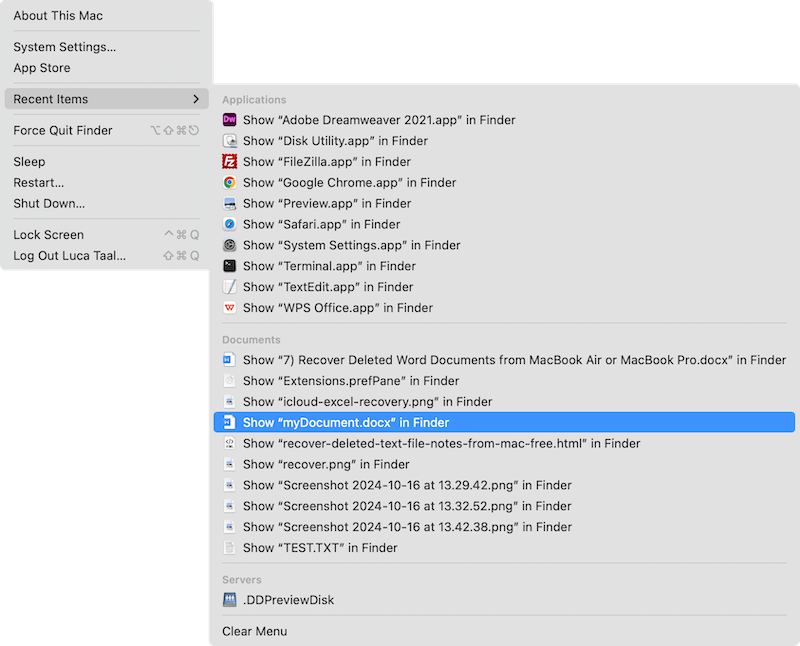Click the Adobe Dreamweaver 2021 app icon

(229, 119)
